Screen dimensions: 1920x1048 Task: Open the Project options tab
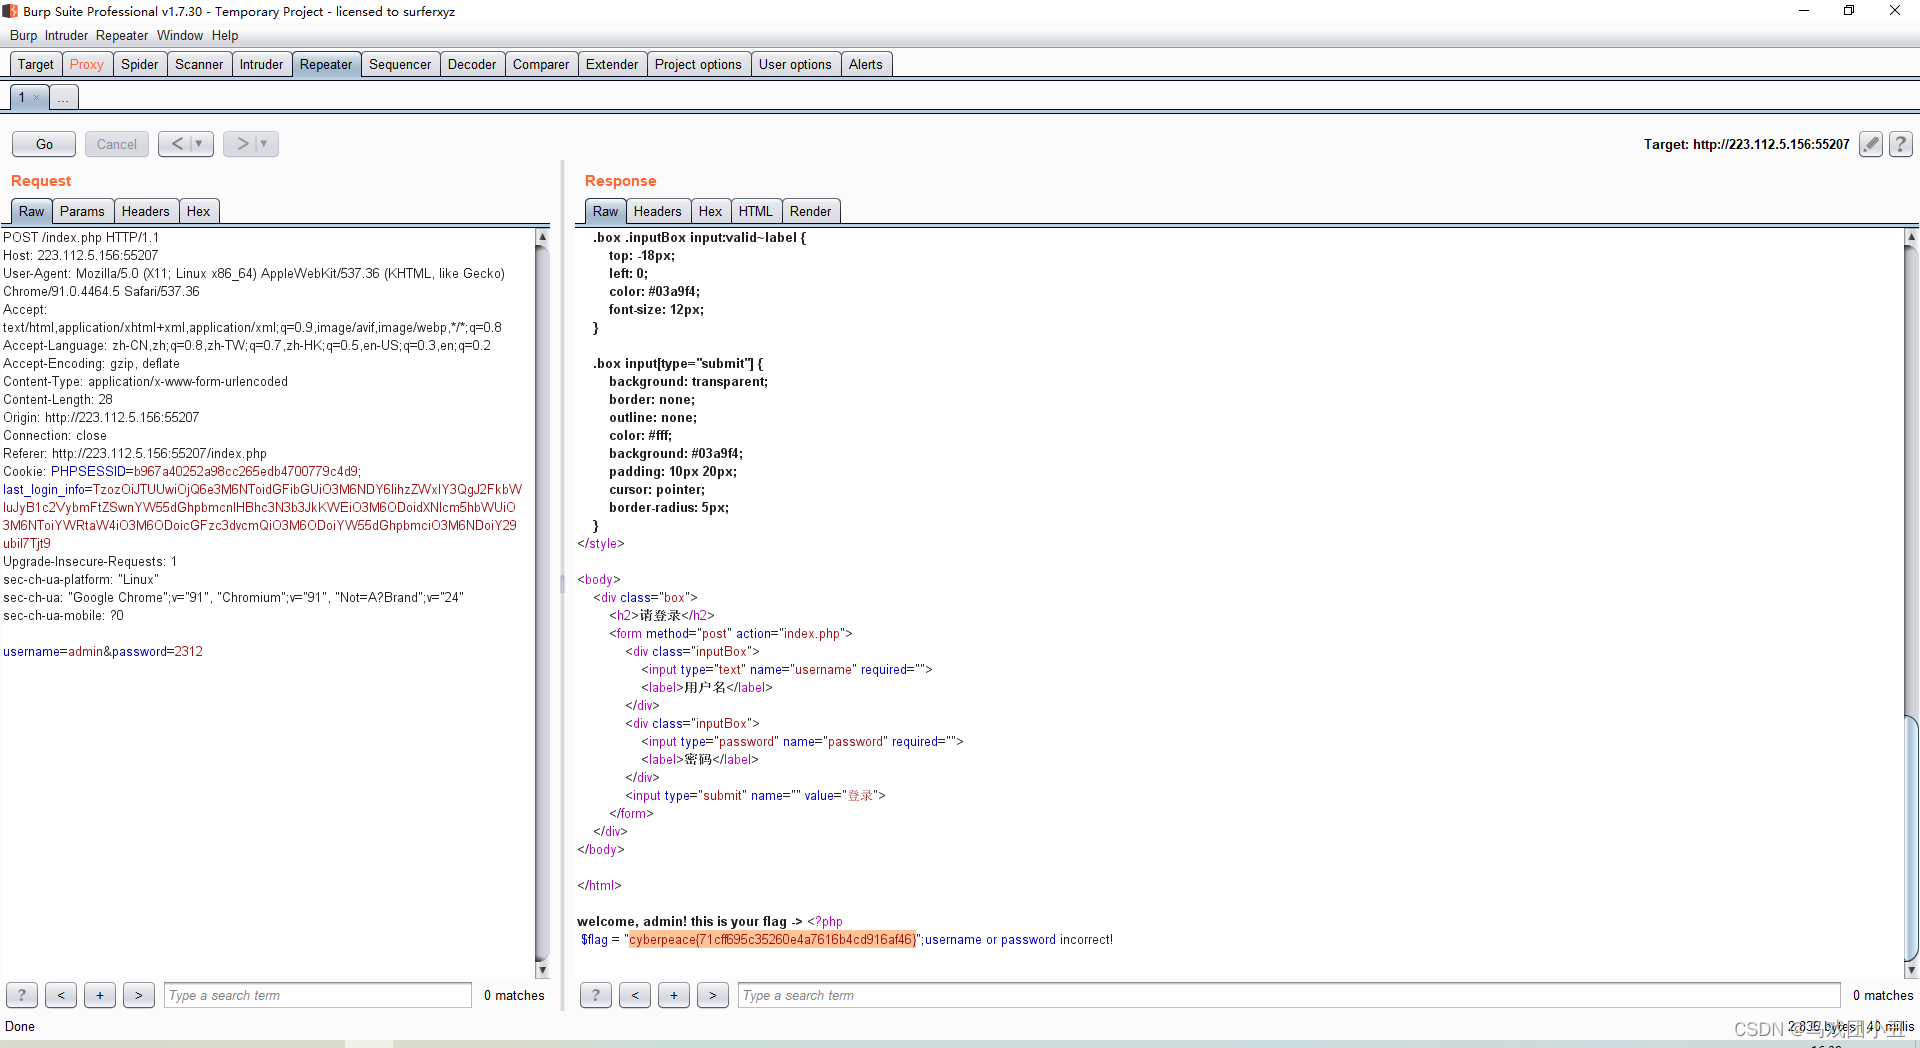(698, 64)
